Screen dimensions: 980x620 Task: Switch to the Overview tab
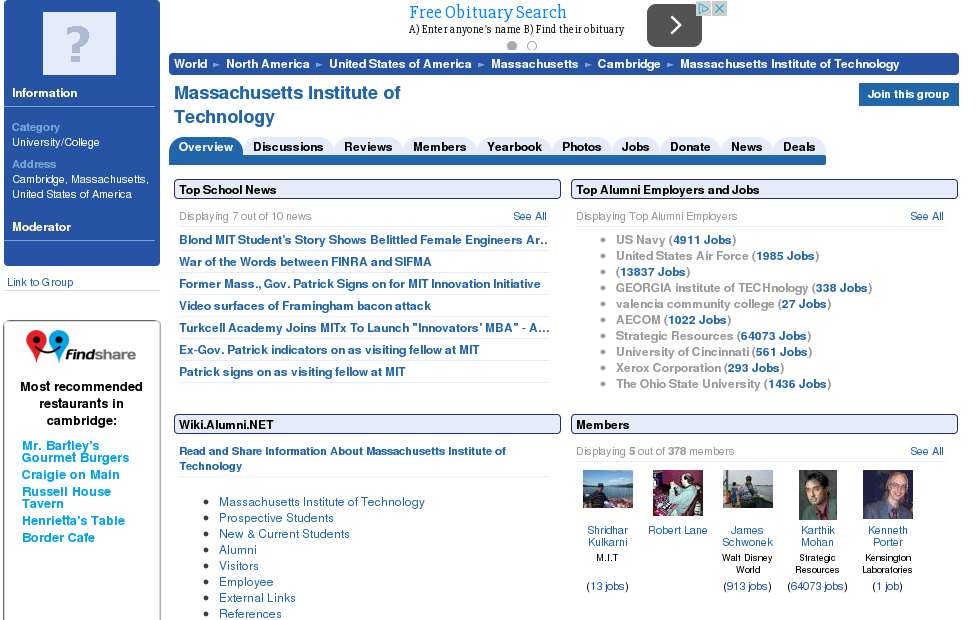coord(206,147)
